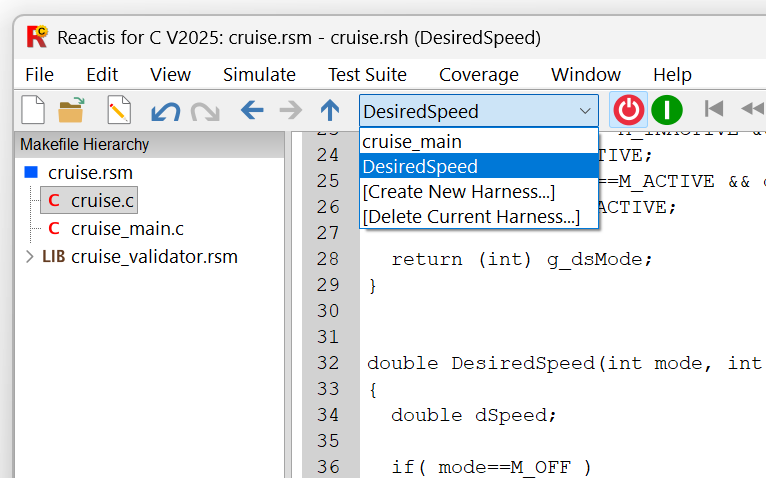Open the View menu
Viewport: 766px width, 478px height.
point(170,75)
